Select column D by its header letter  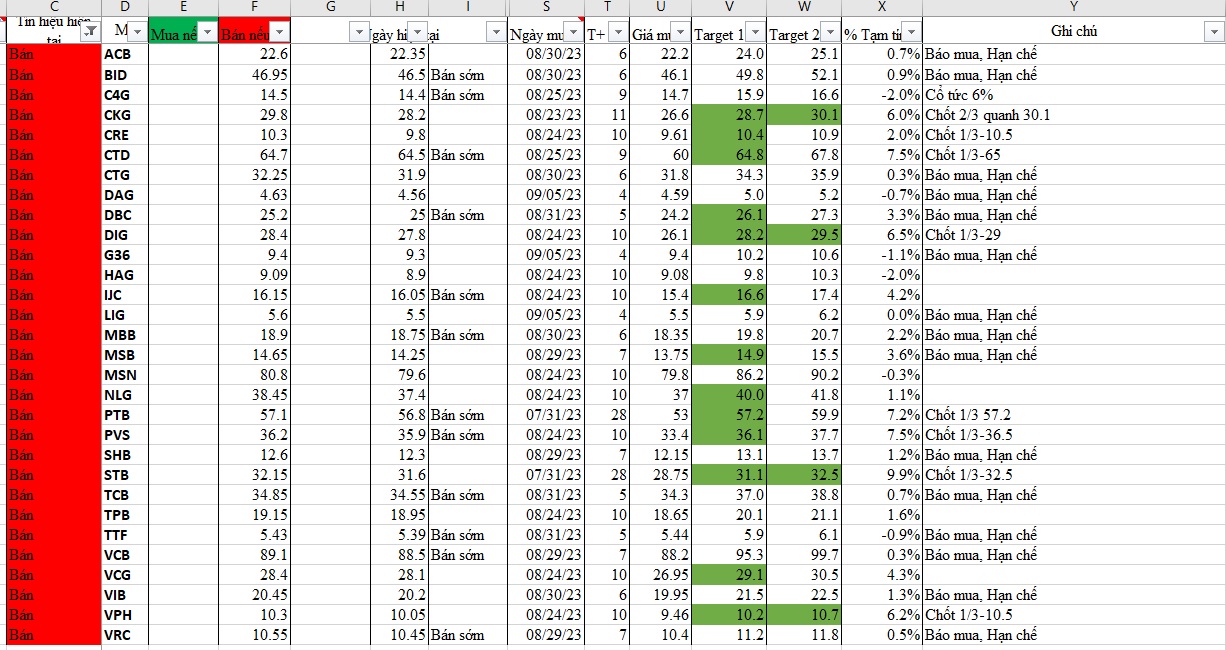(x=125, y=8)
